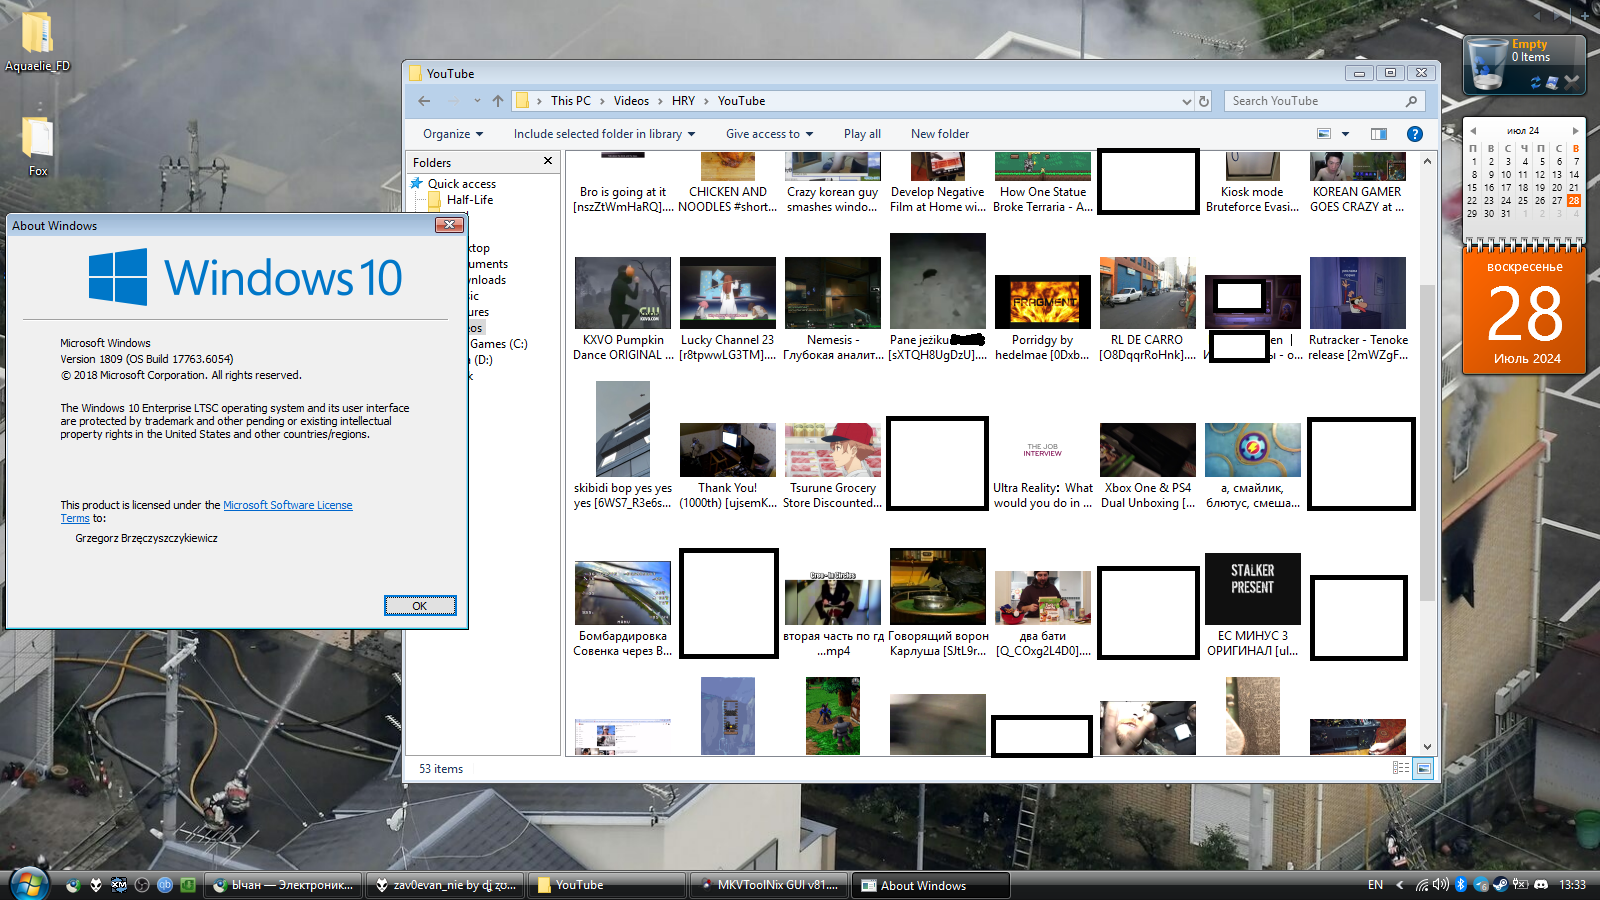Go to next month in calendar gadget

[x=1576, y=131]
